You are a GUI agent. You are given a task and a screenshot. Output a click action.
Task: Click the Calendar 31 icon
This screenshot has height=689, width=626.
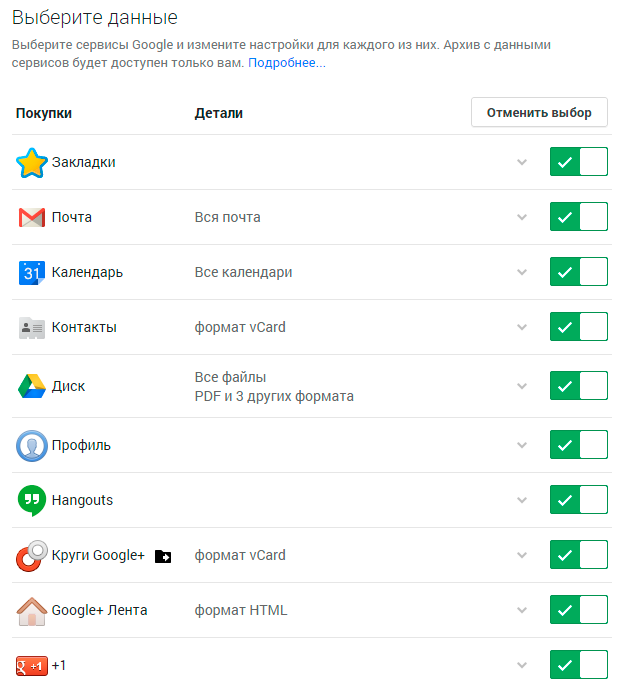point(32,272)
